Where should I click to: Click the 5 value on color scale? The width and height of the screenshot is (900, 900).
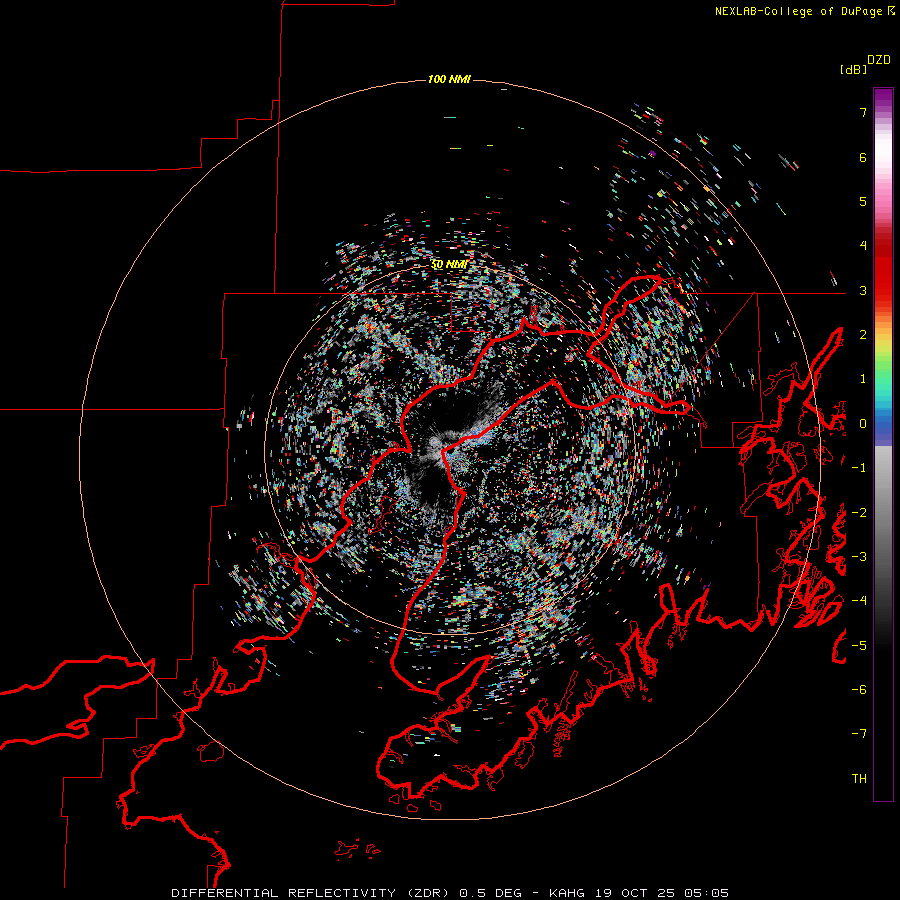(x=863, y=201)
